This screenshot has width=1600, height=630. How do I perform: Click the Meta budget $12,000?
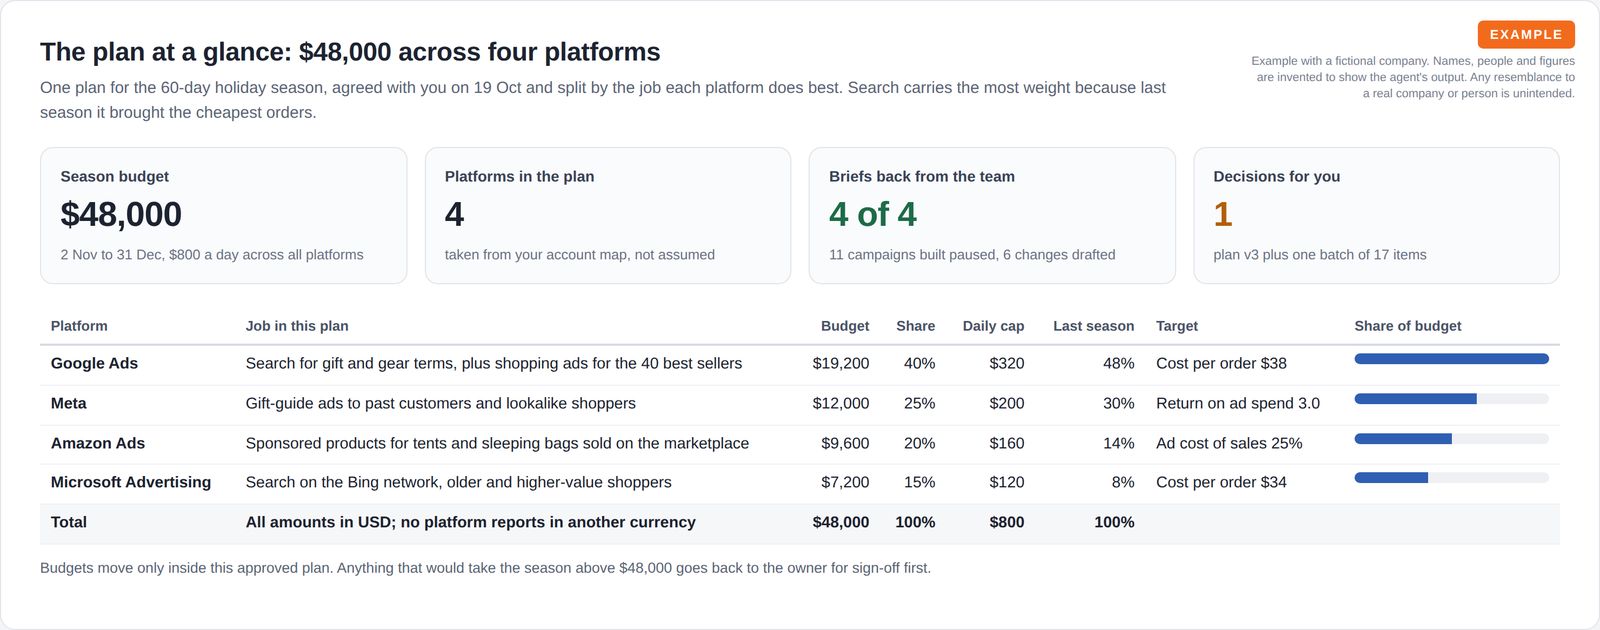tap(841, 403)
